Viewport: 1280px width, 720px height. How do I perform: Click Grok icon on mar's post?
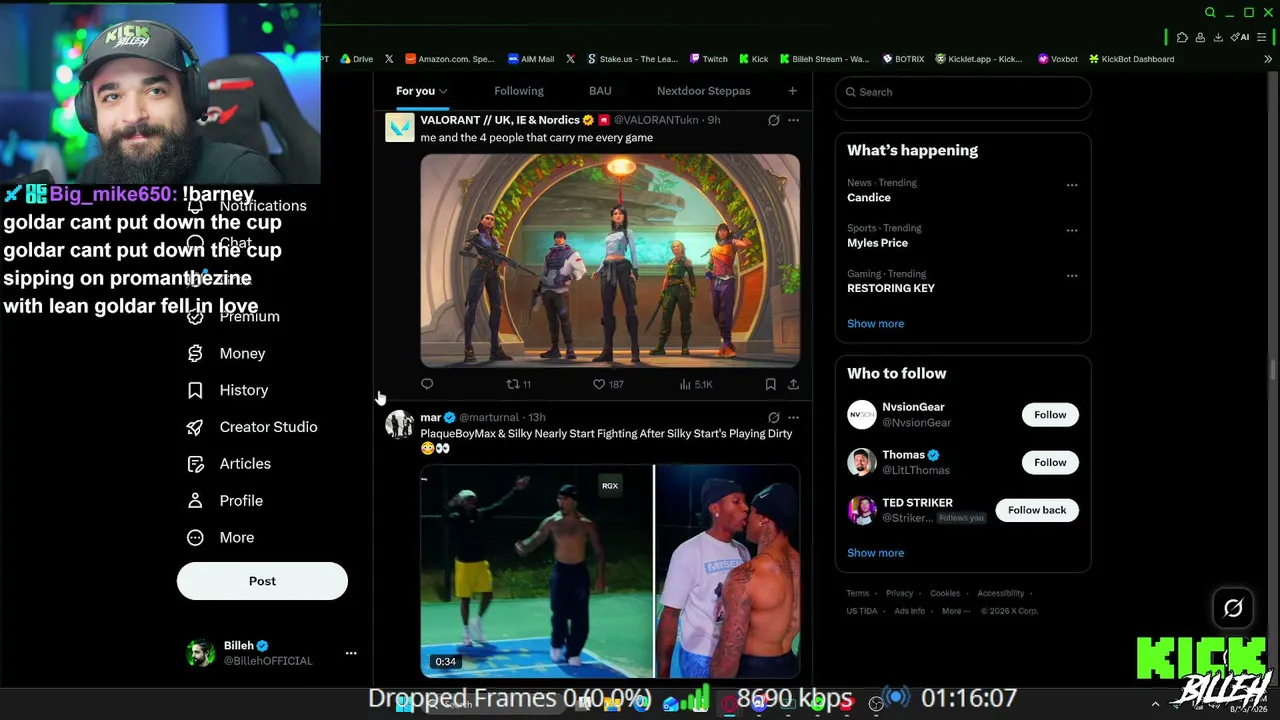pos(773,417)
